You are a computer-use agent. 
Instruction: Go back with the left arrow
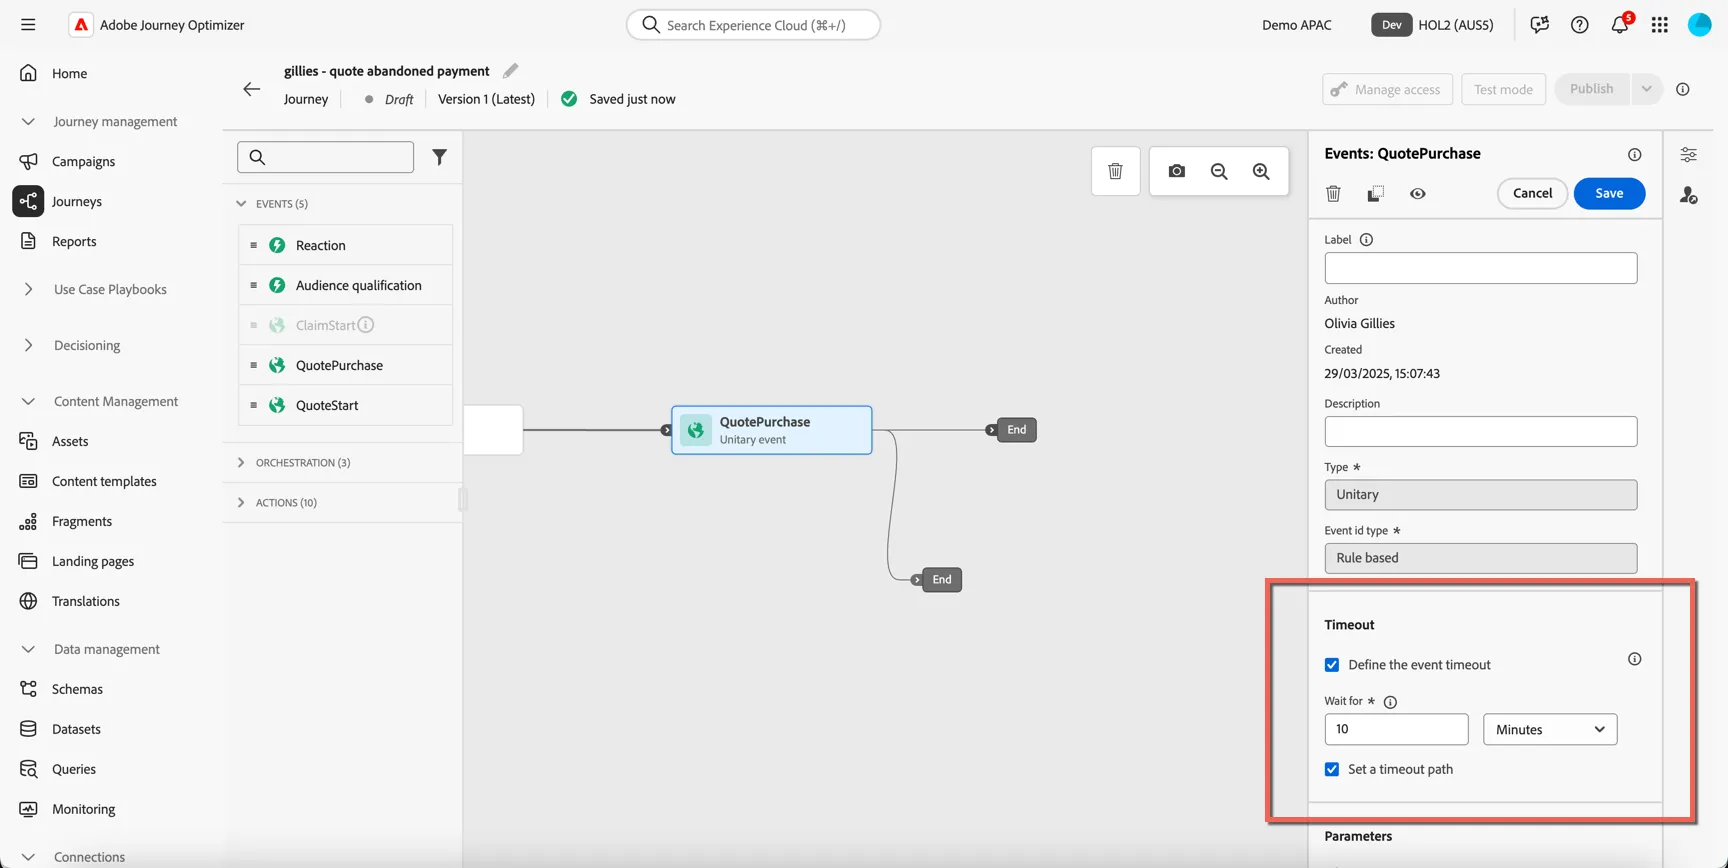252,89
